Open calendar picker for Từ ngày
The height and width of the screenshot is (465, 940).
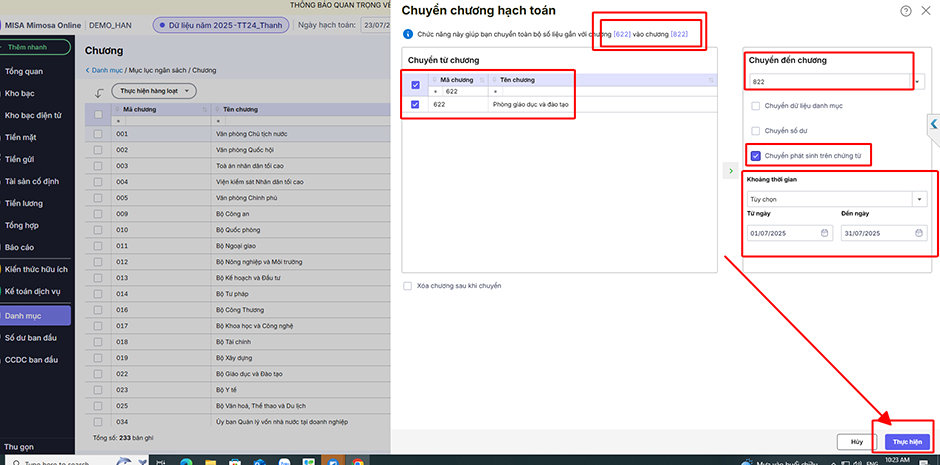tap(824, 233)
